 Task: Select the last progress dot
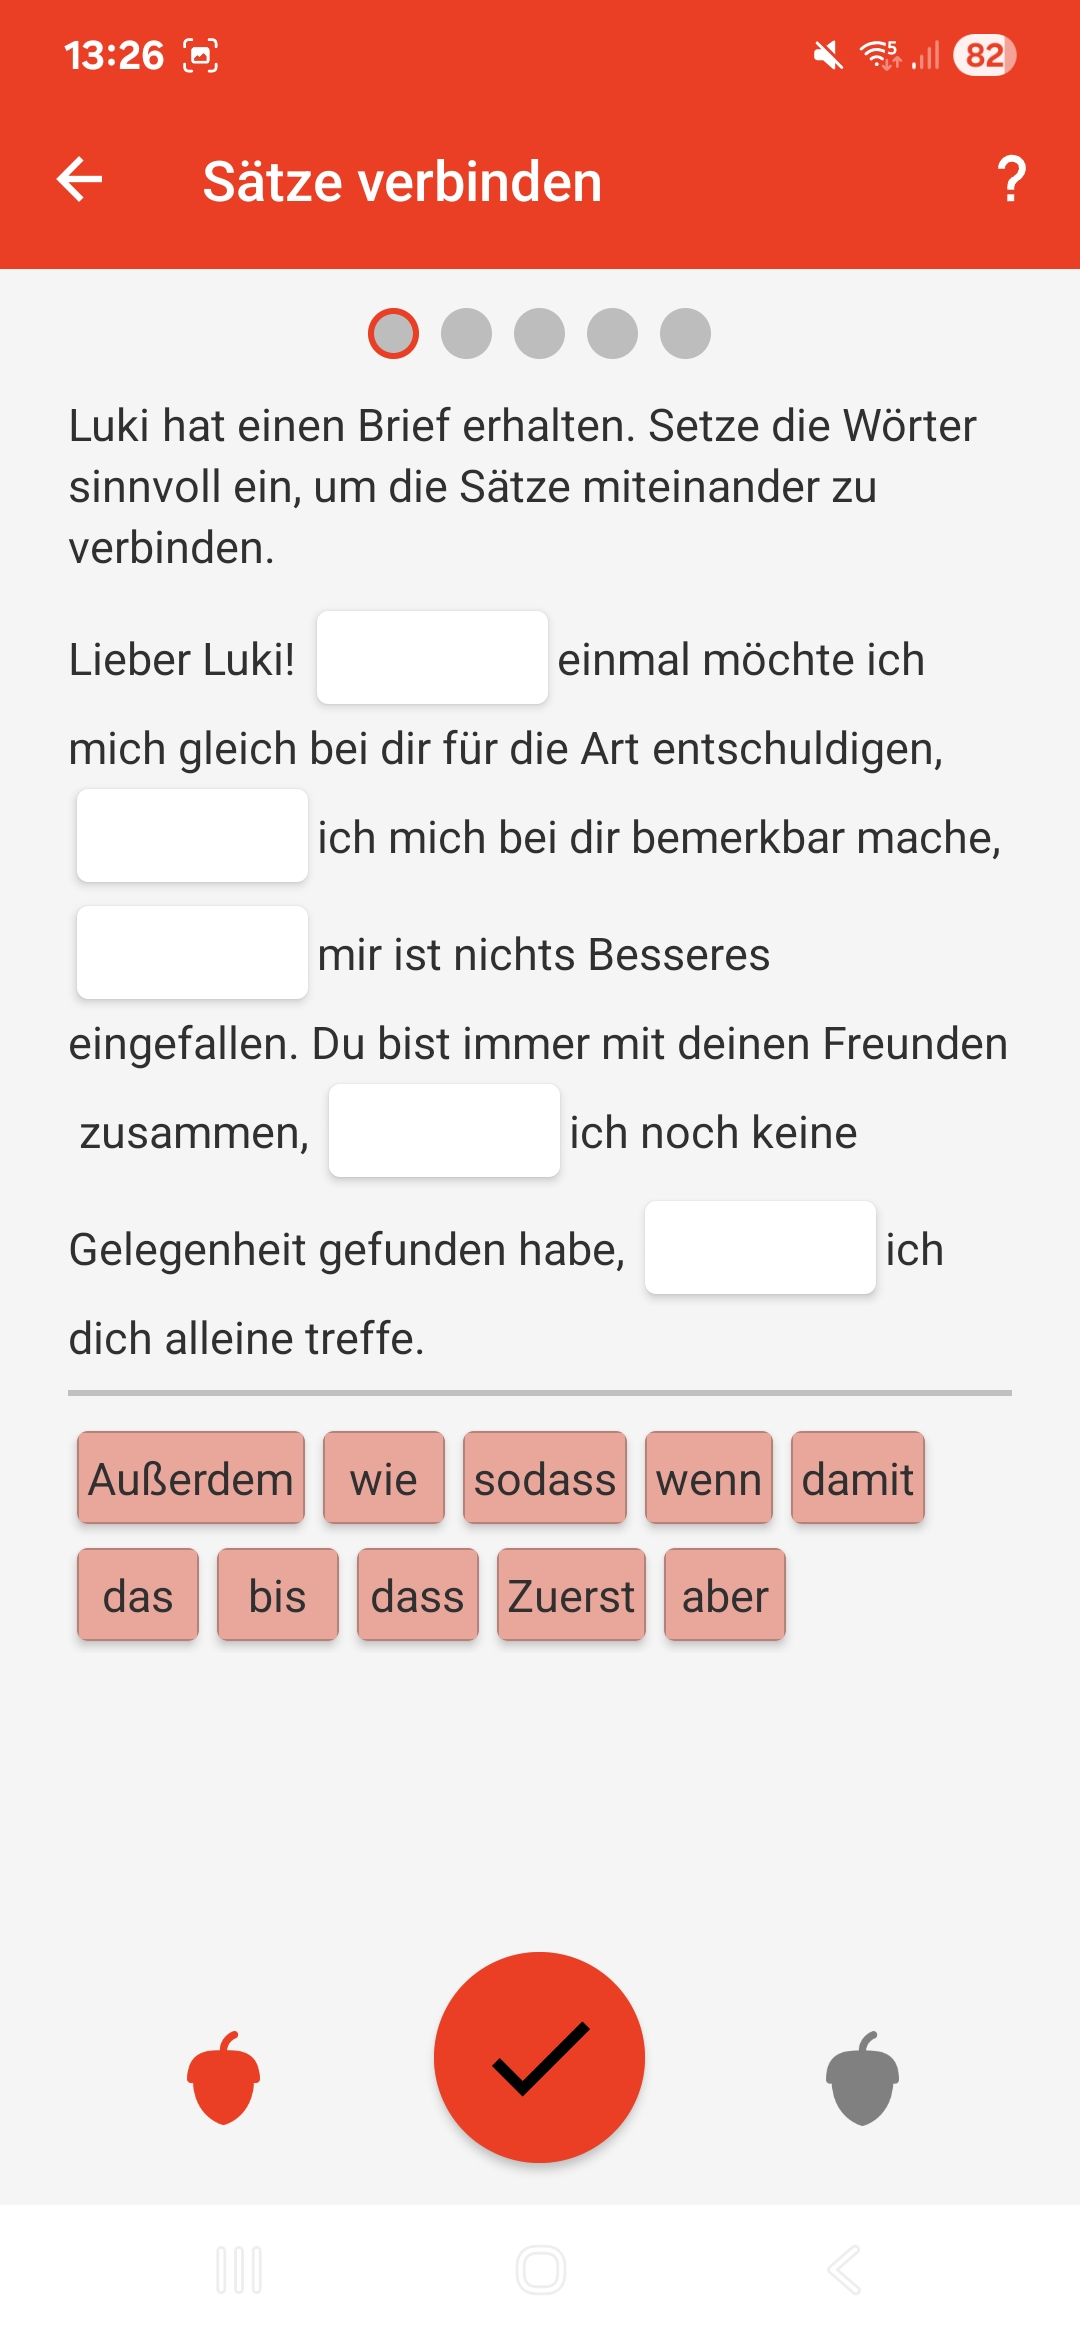pyautogui.click(x=685, y=333)
